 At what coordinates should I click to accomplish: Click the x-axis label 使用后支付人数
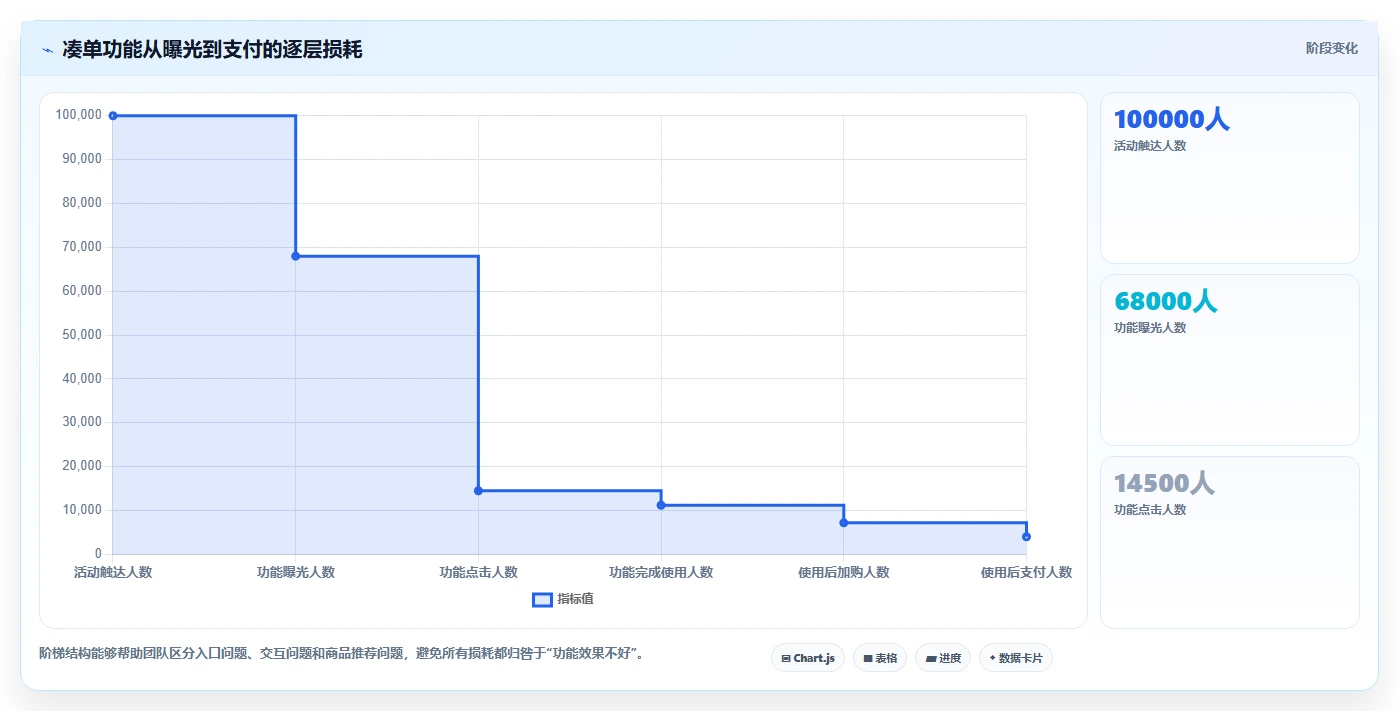(1026, 572)
